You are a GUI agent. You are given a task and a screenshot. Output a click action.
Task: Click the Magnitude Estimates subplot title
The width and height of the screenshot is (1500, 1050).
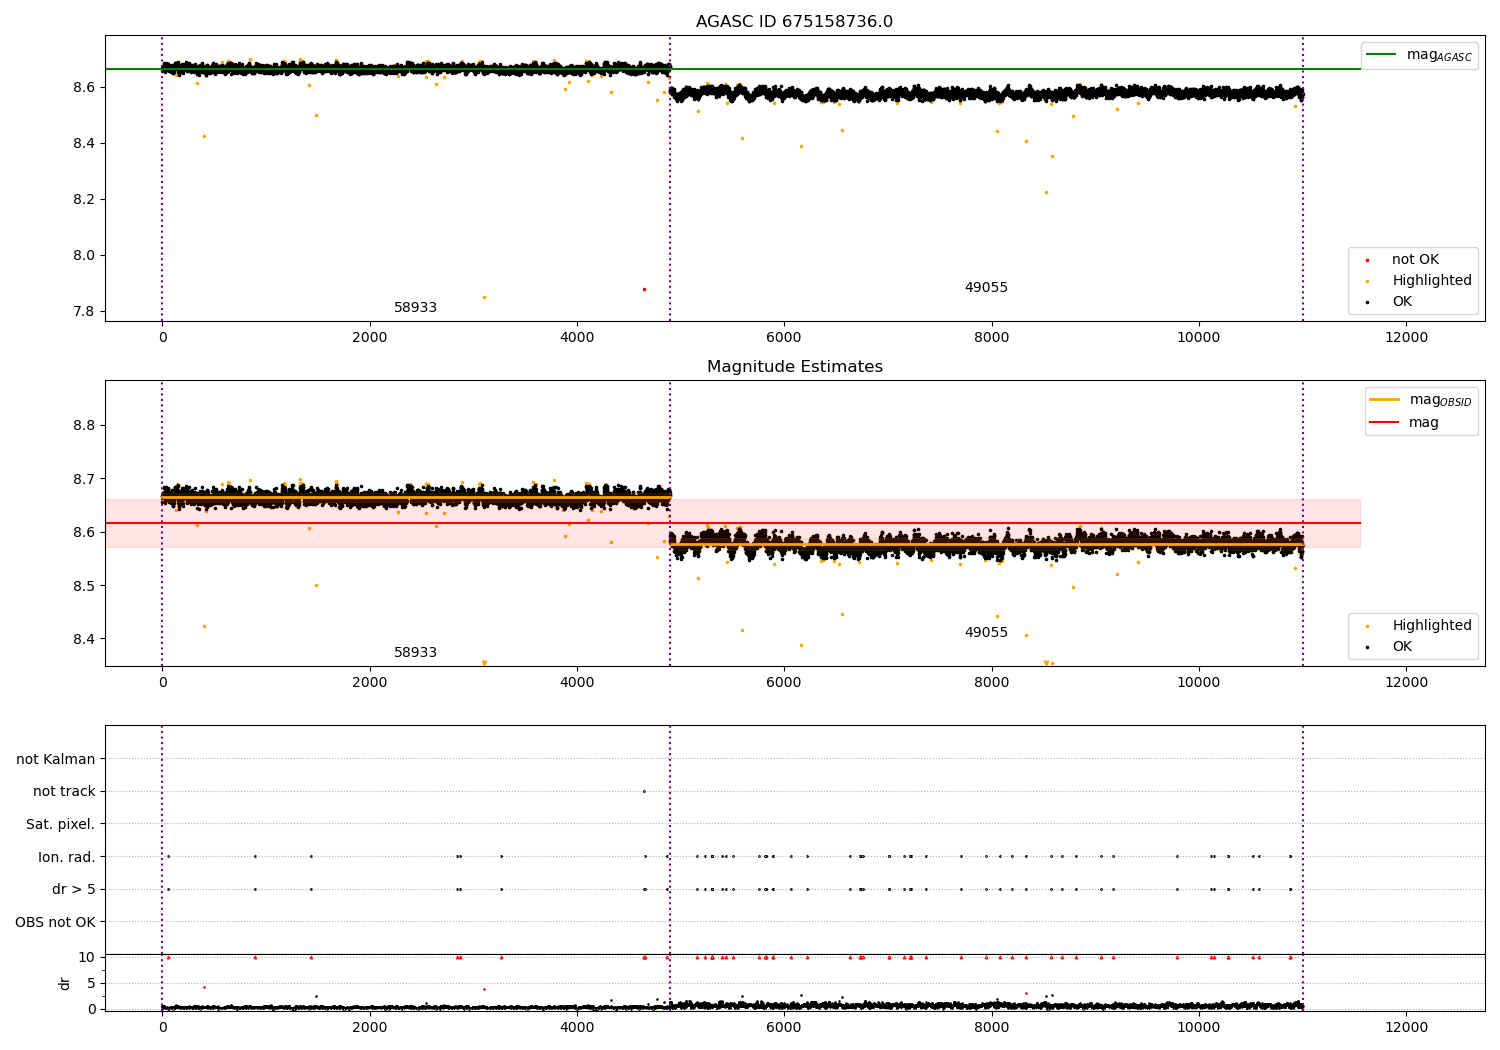tap(794, 367)
